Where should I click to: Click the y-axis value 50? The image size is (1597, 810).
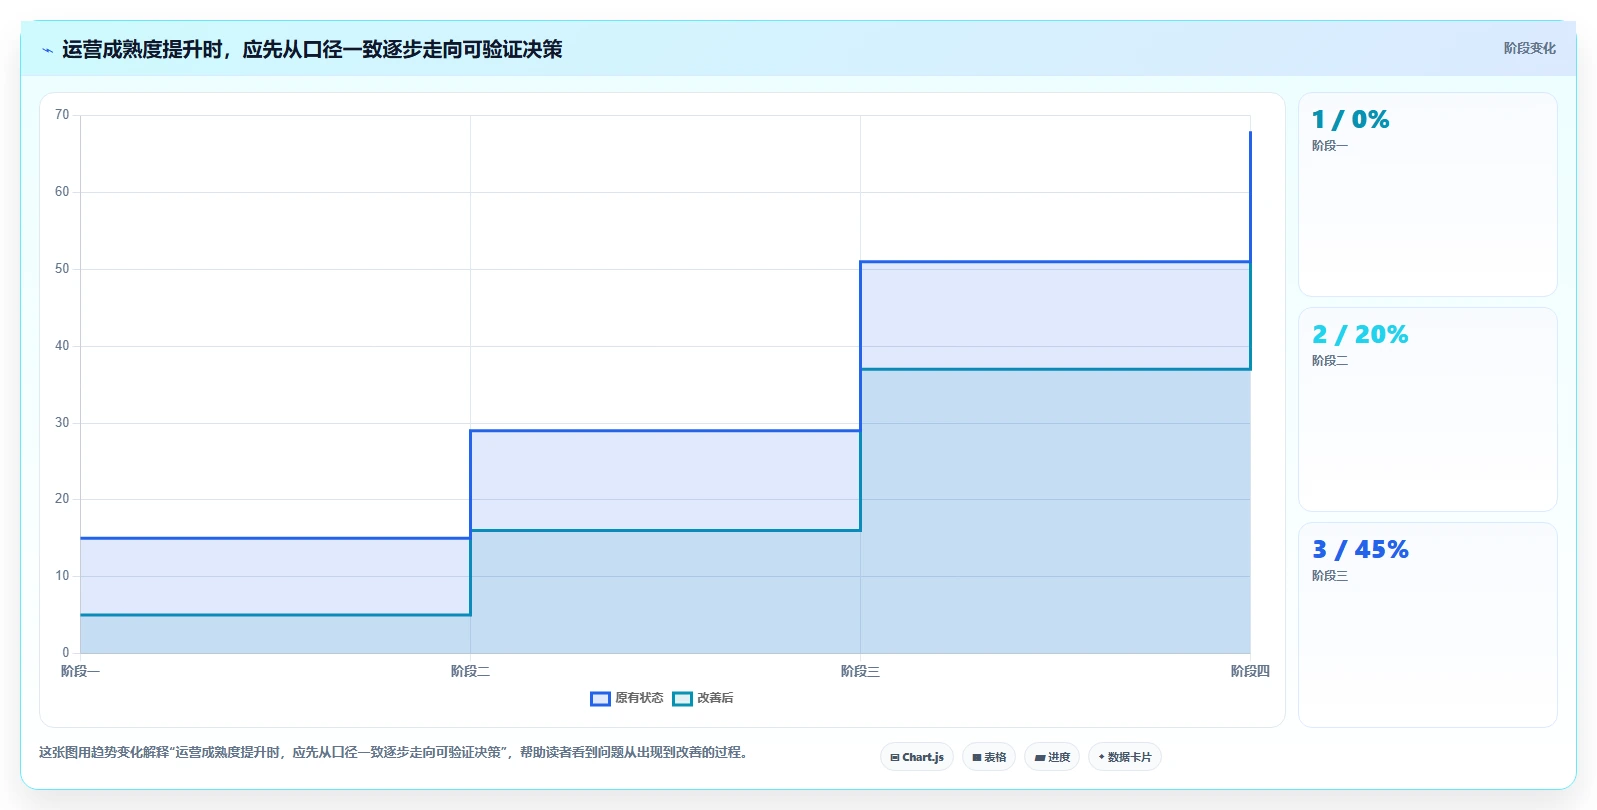[62, 269]
